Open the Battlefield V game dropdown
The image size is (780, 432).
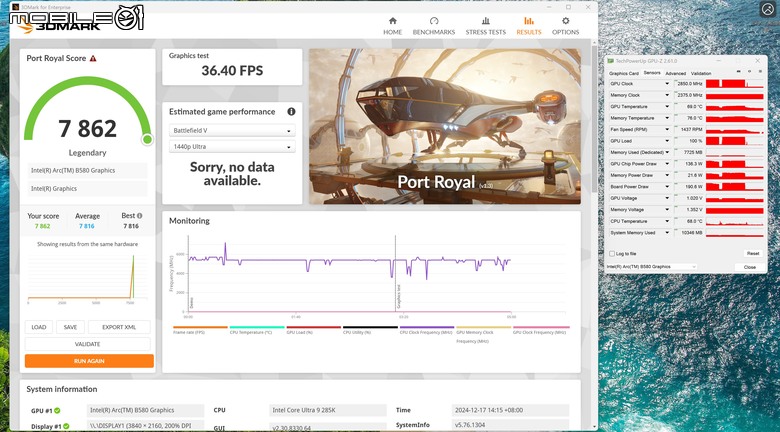pyautogui.click(x=232, y=130)
